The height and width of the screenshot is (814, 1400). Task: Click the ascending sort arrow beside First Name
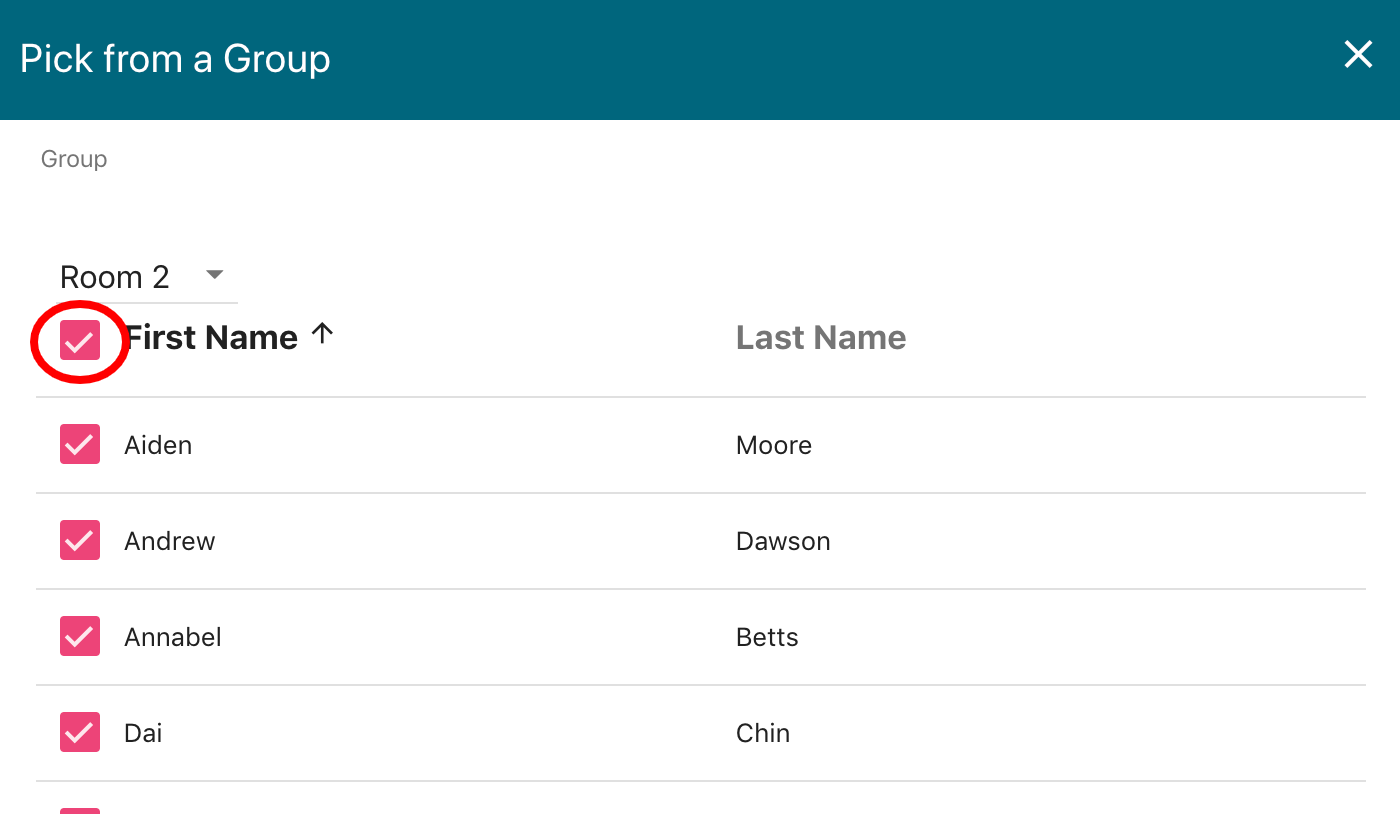(321, 335)
